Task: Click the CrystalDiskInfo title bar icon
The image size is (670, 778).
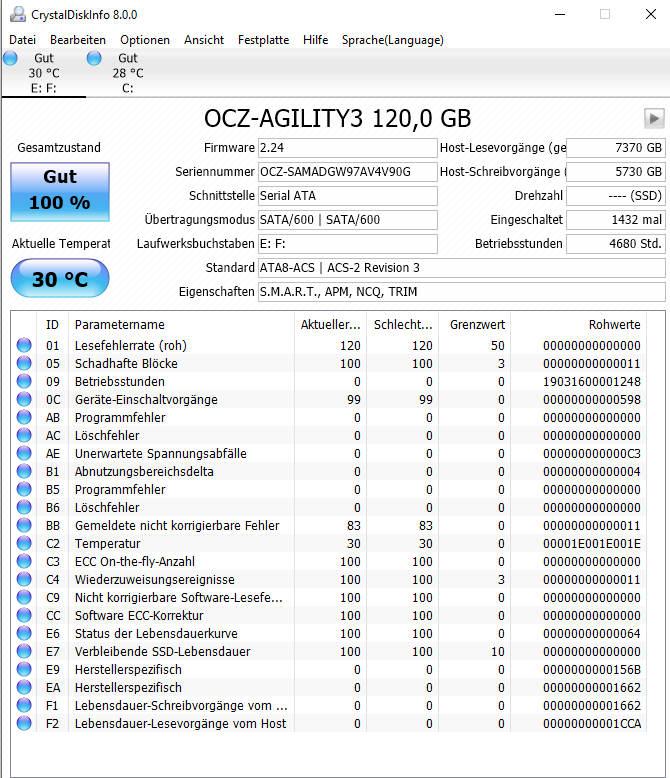Action: (x=18, y=14)
